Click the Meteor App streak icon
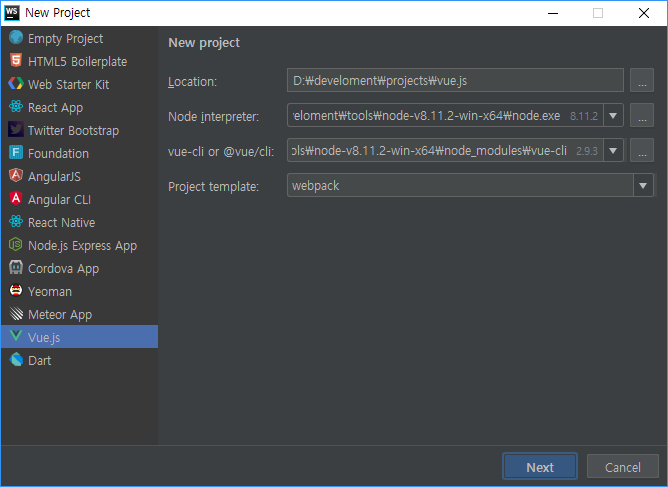Viewport: 668px width, 487px height. coord(16,314)
